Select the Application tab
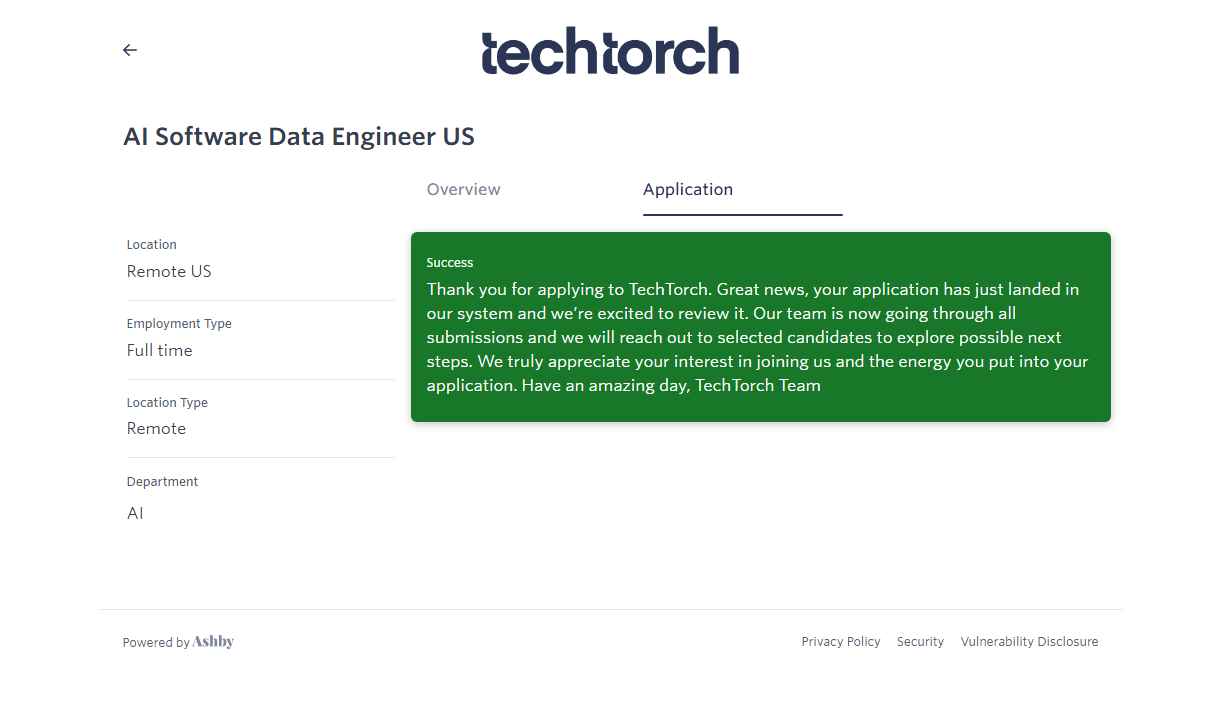The height and width of the screenshot is (721, 1221). pos(688,190)
